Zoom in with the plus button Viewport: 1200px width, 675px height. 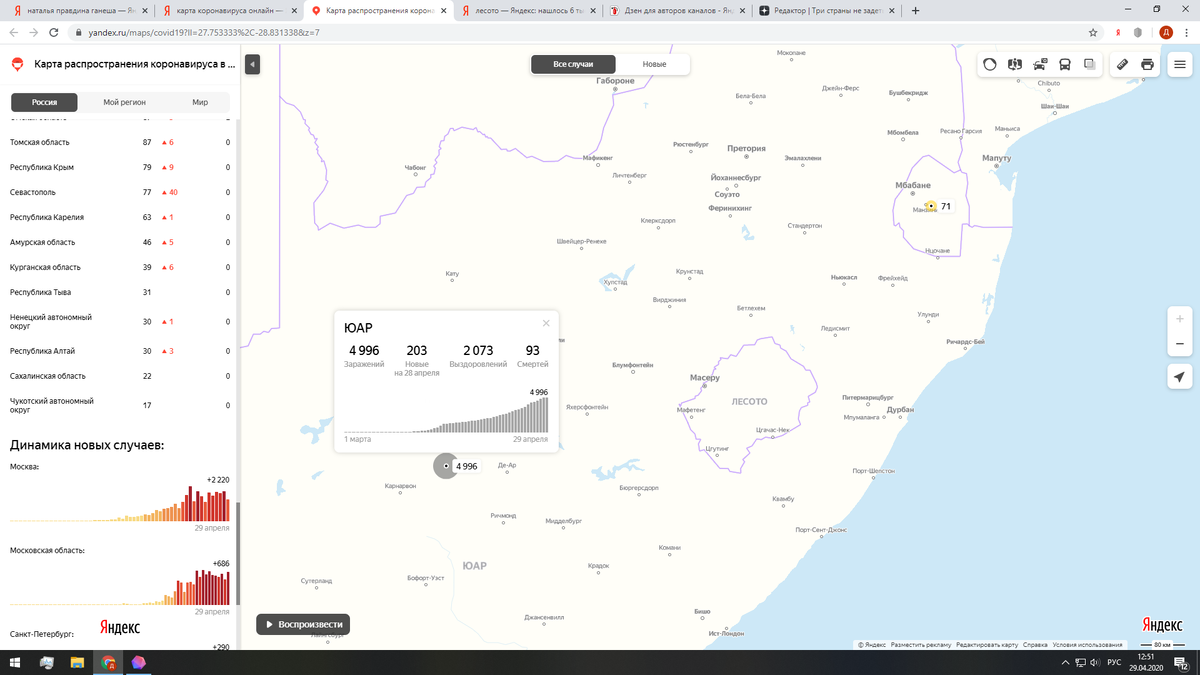pyautogui.click(x=1180, y=319)
